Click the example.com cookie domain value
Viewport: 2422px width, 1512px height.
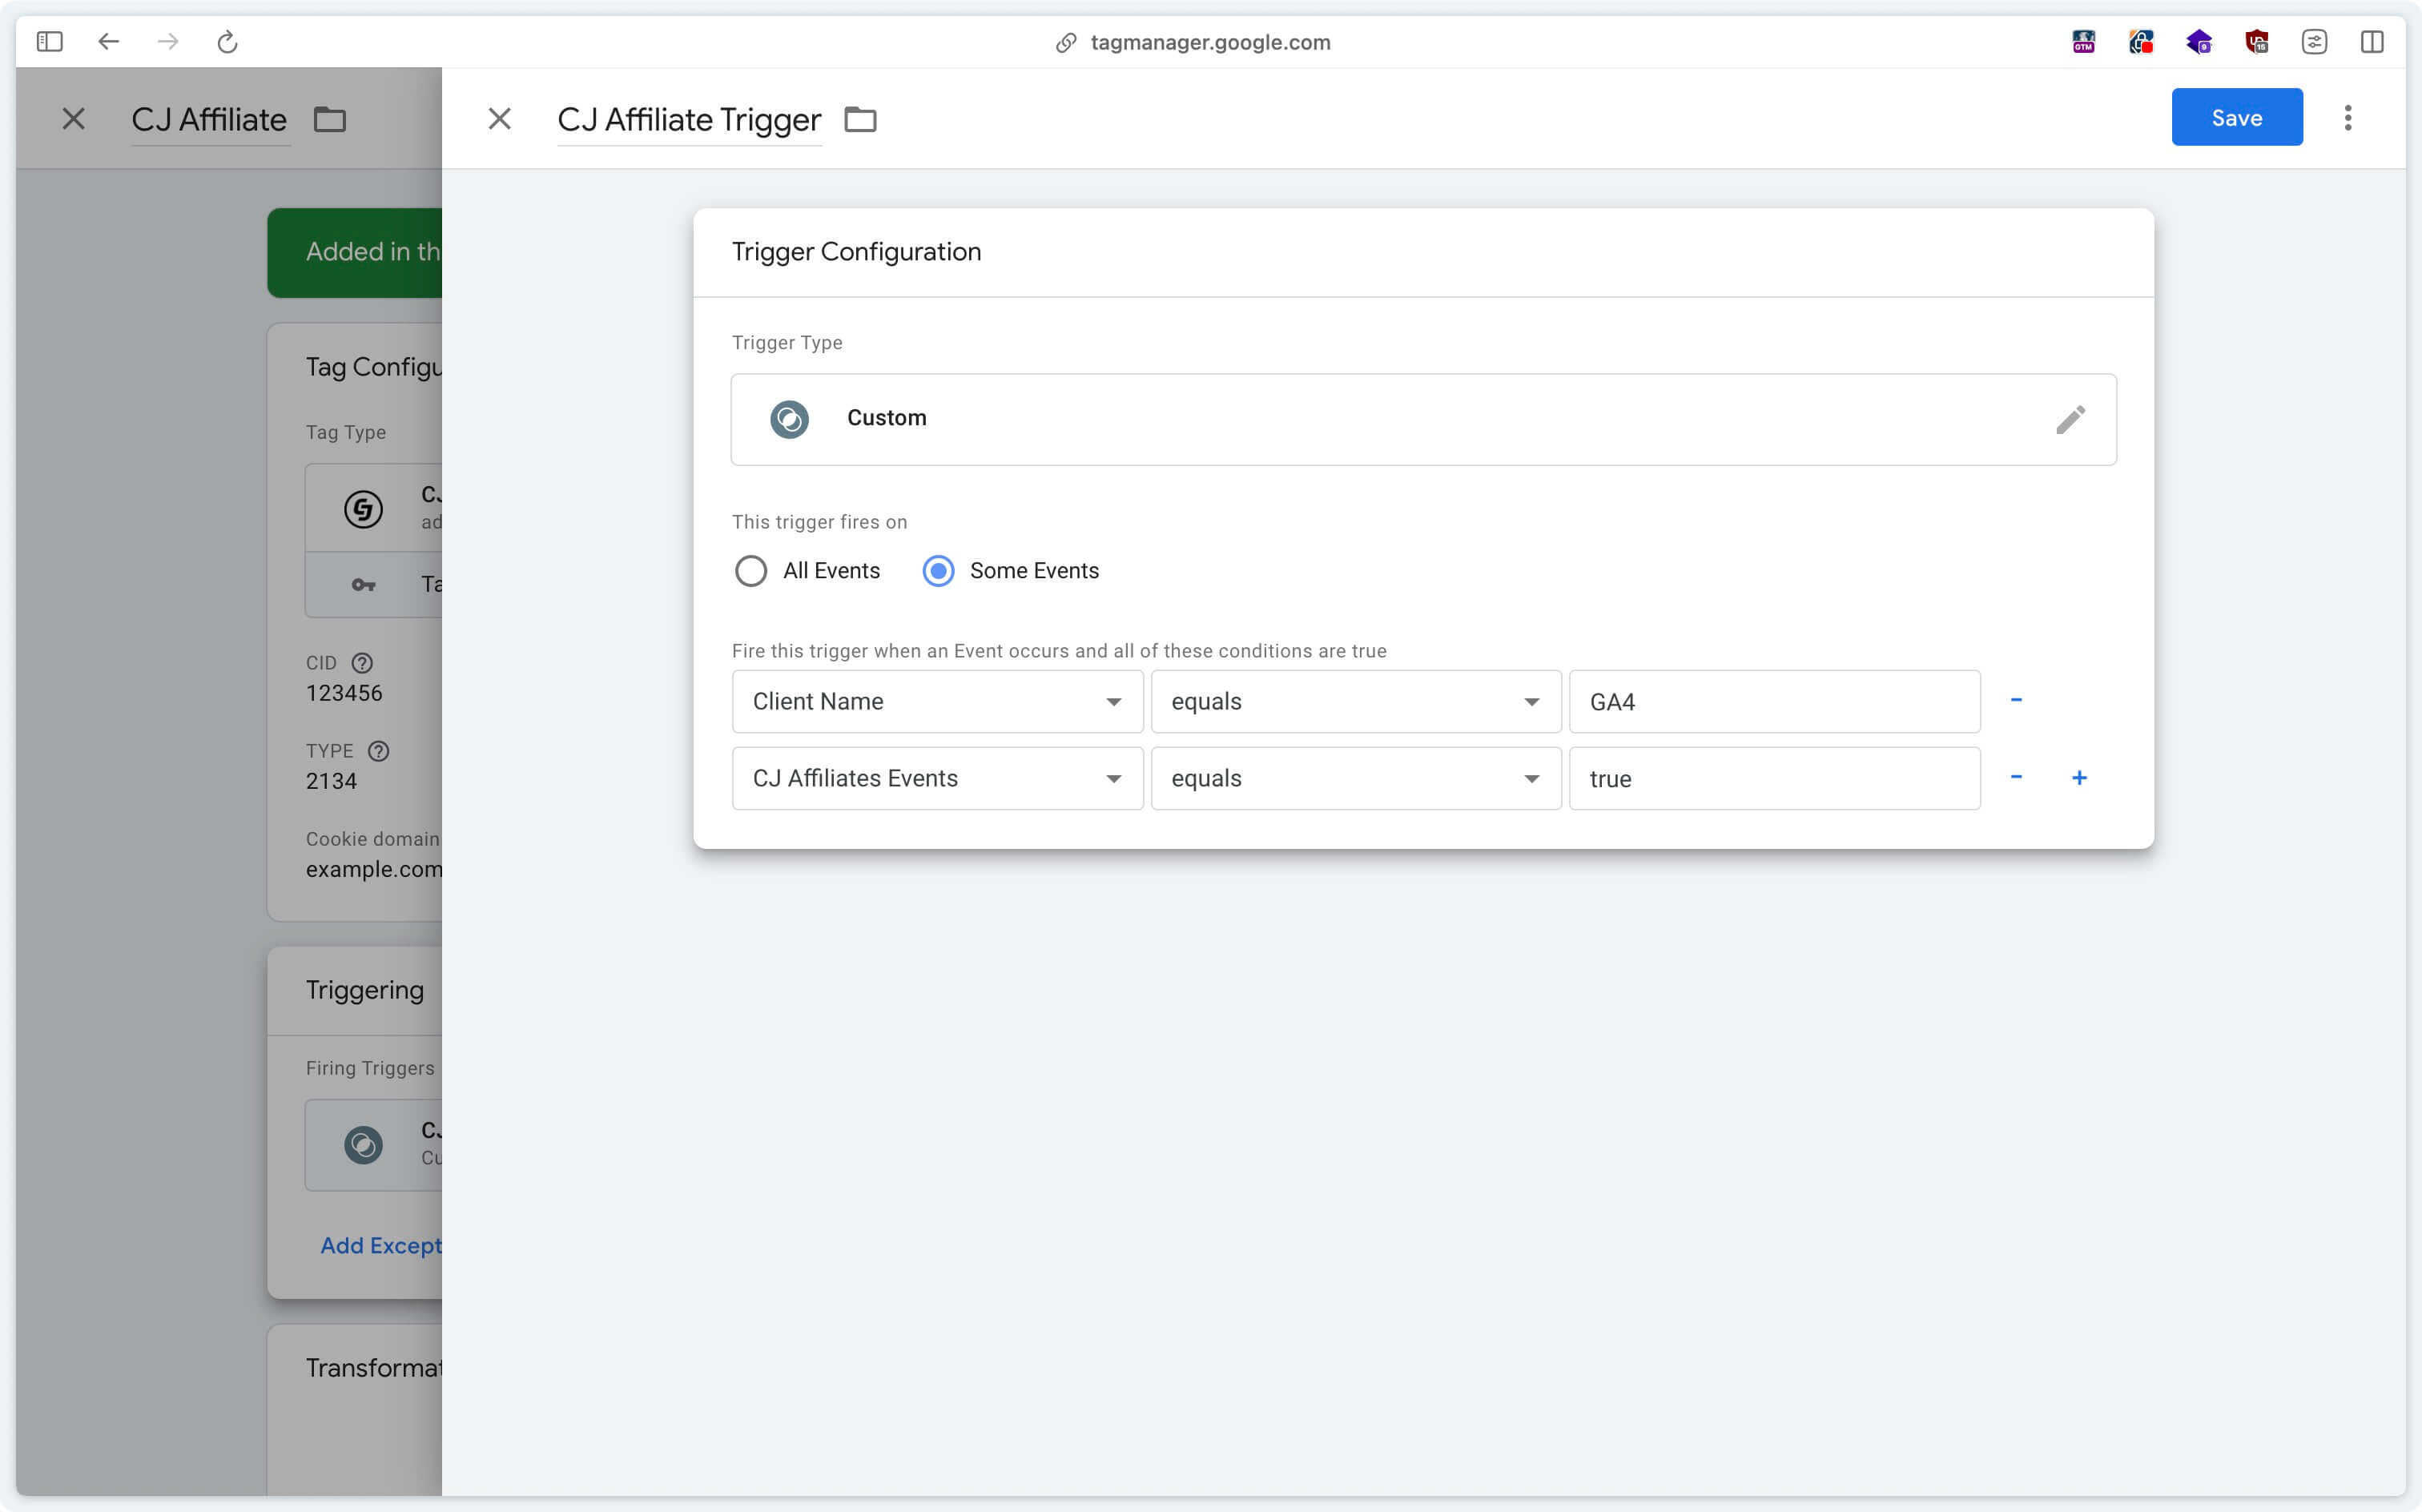point(374,869)
